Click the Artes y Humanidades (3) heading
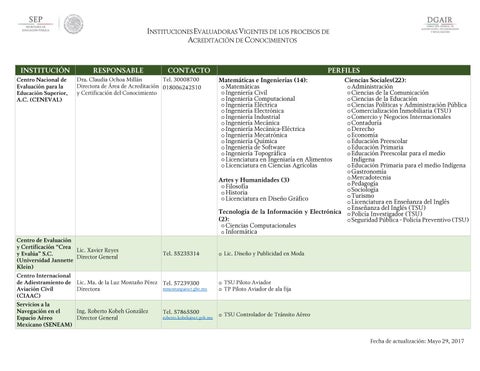 (254, 180)
